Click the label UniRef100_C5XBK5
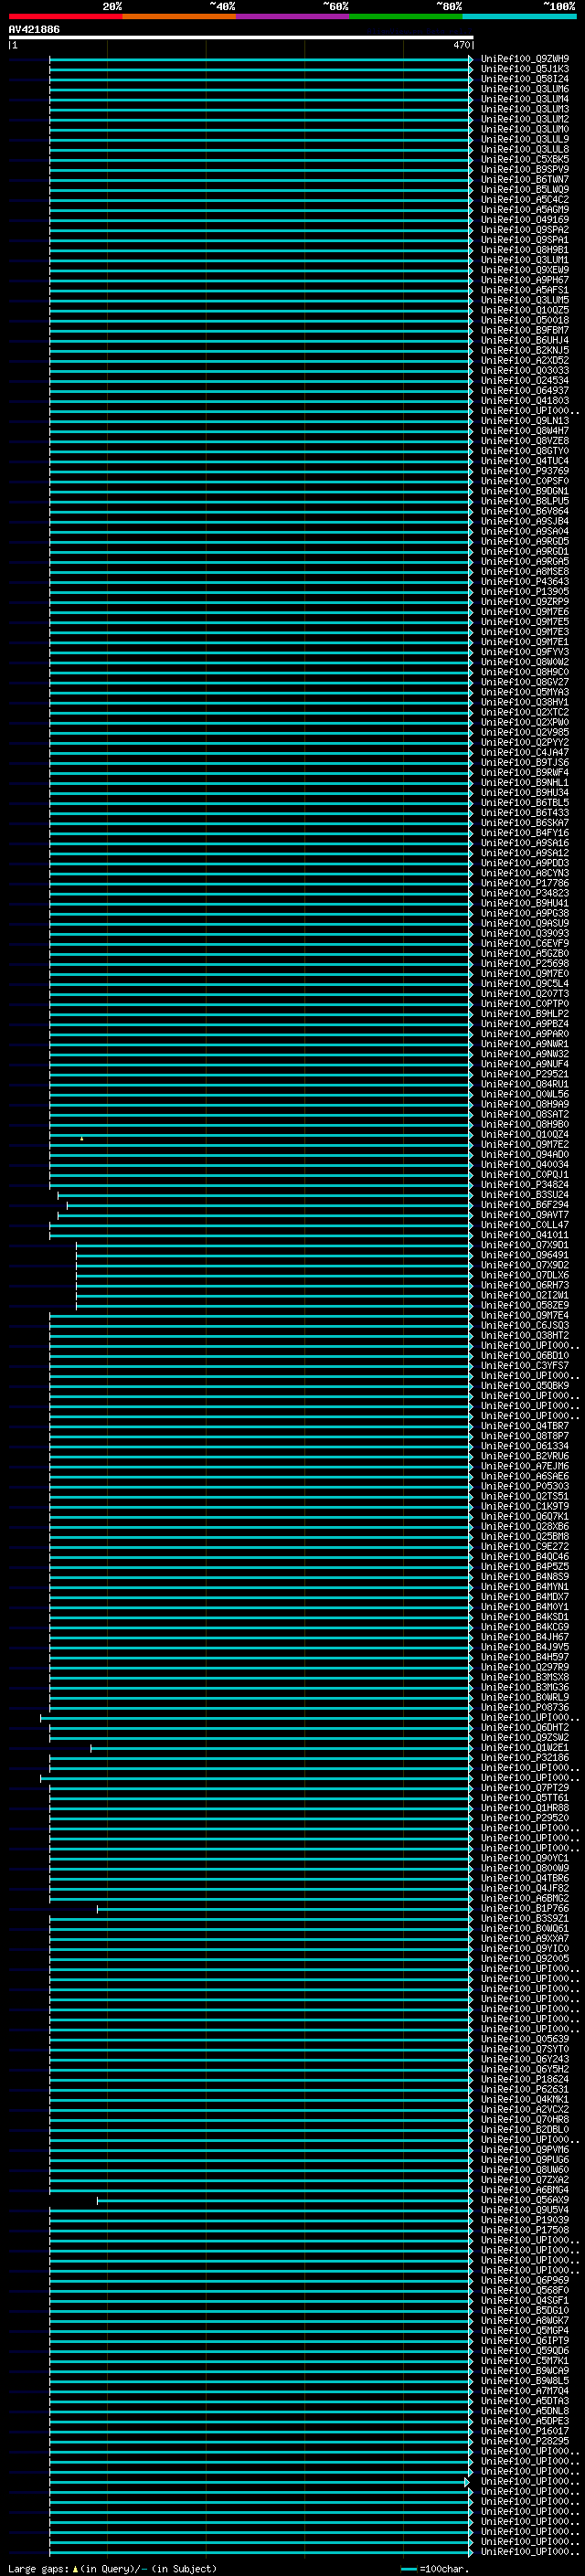Viewport: 585px width, 2576px height. coord(525,159)
